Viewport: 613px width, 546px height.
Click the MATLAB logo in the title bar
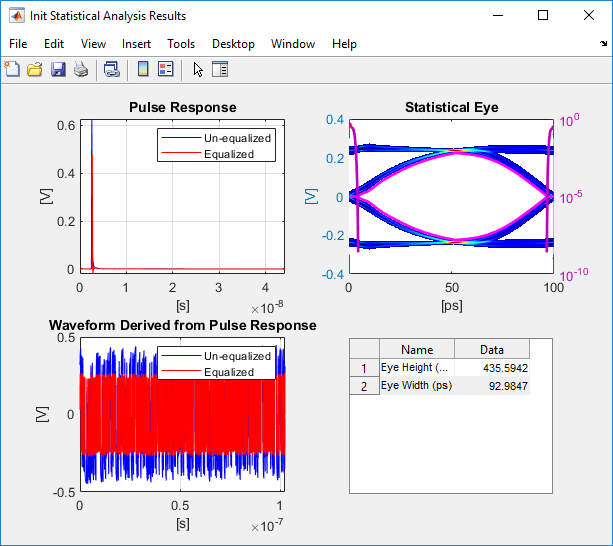[17, 16]
